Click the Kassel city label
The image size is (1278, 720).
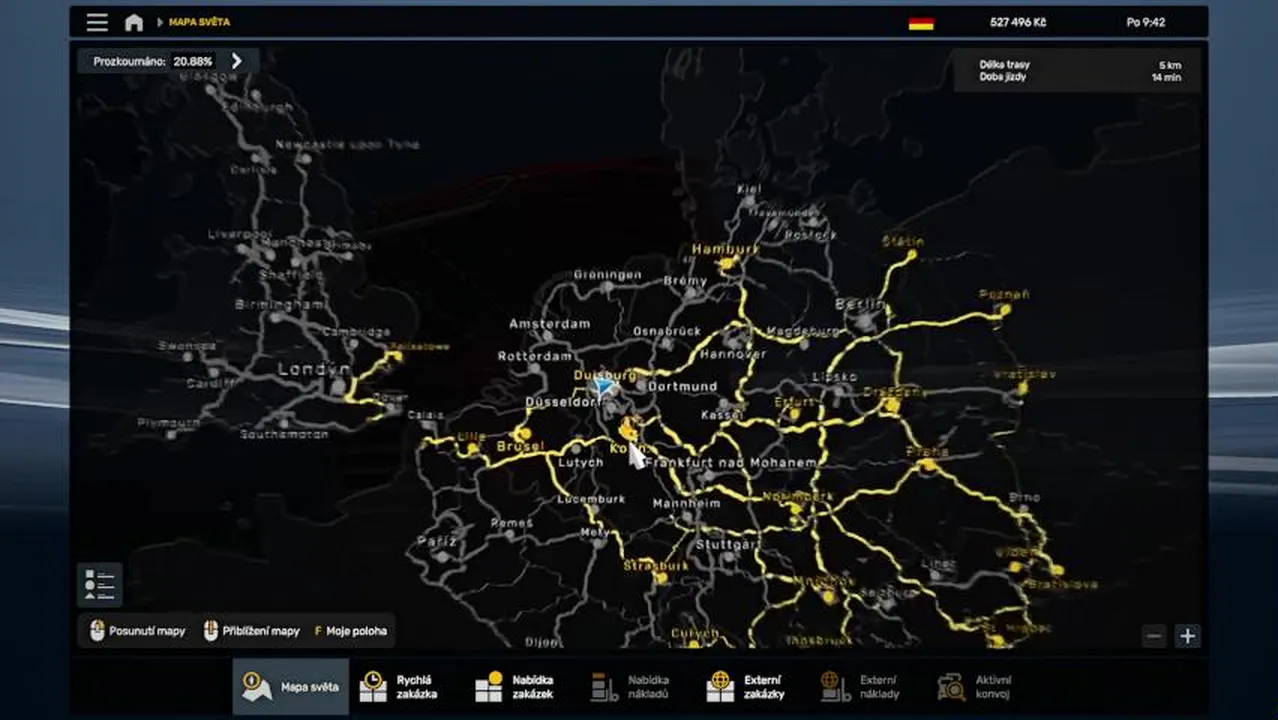click(x=722, y=414)
